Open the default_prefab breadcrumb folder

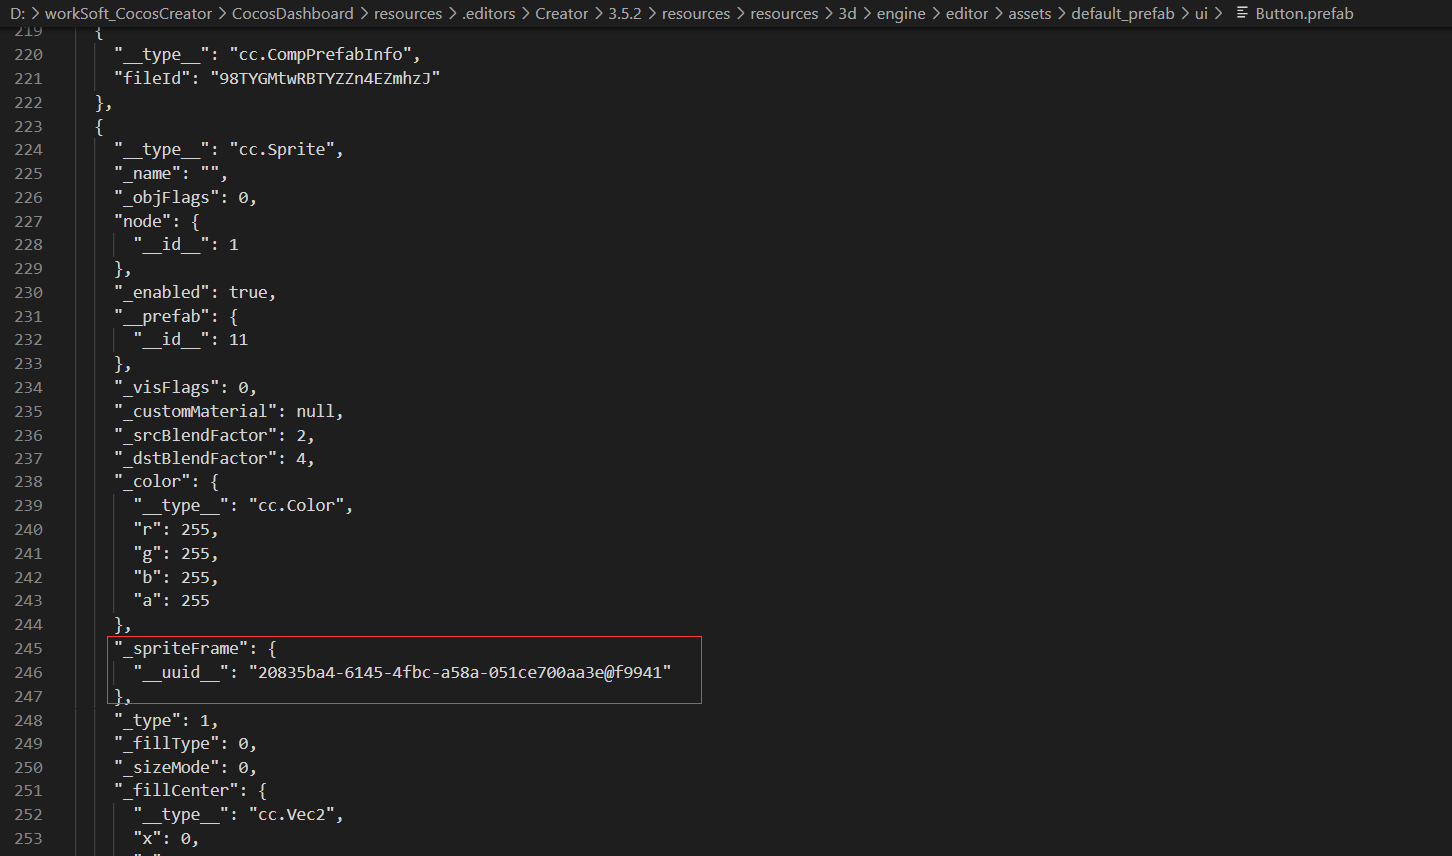1122,14
